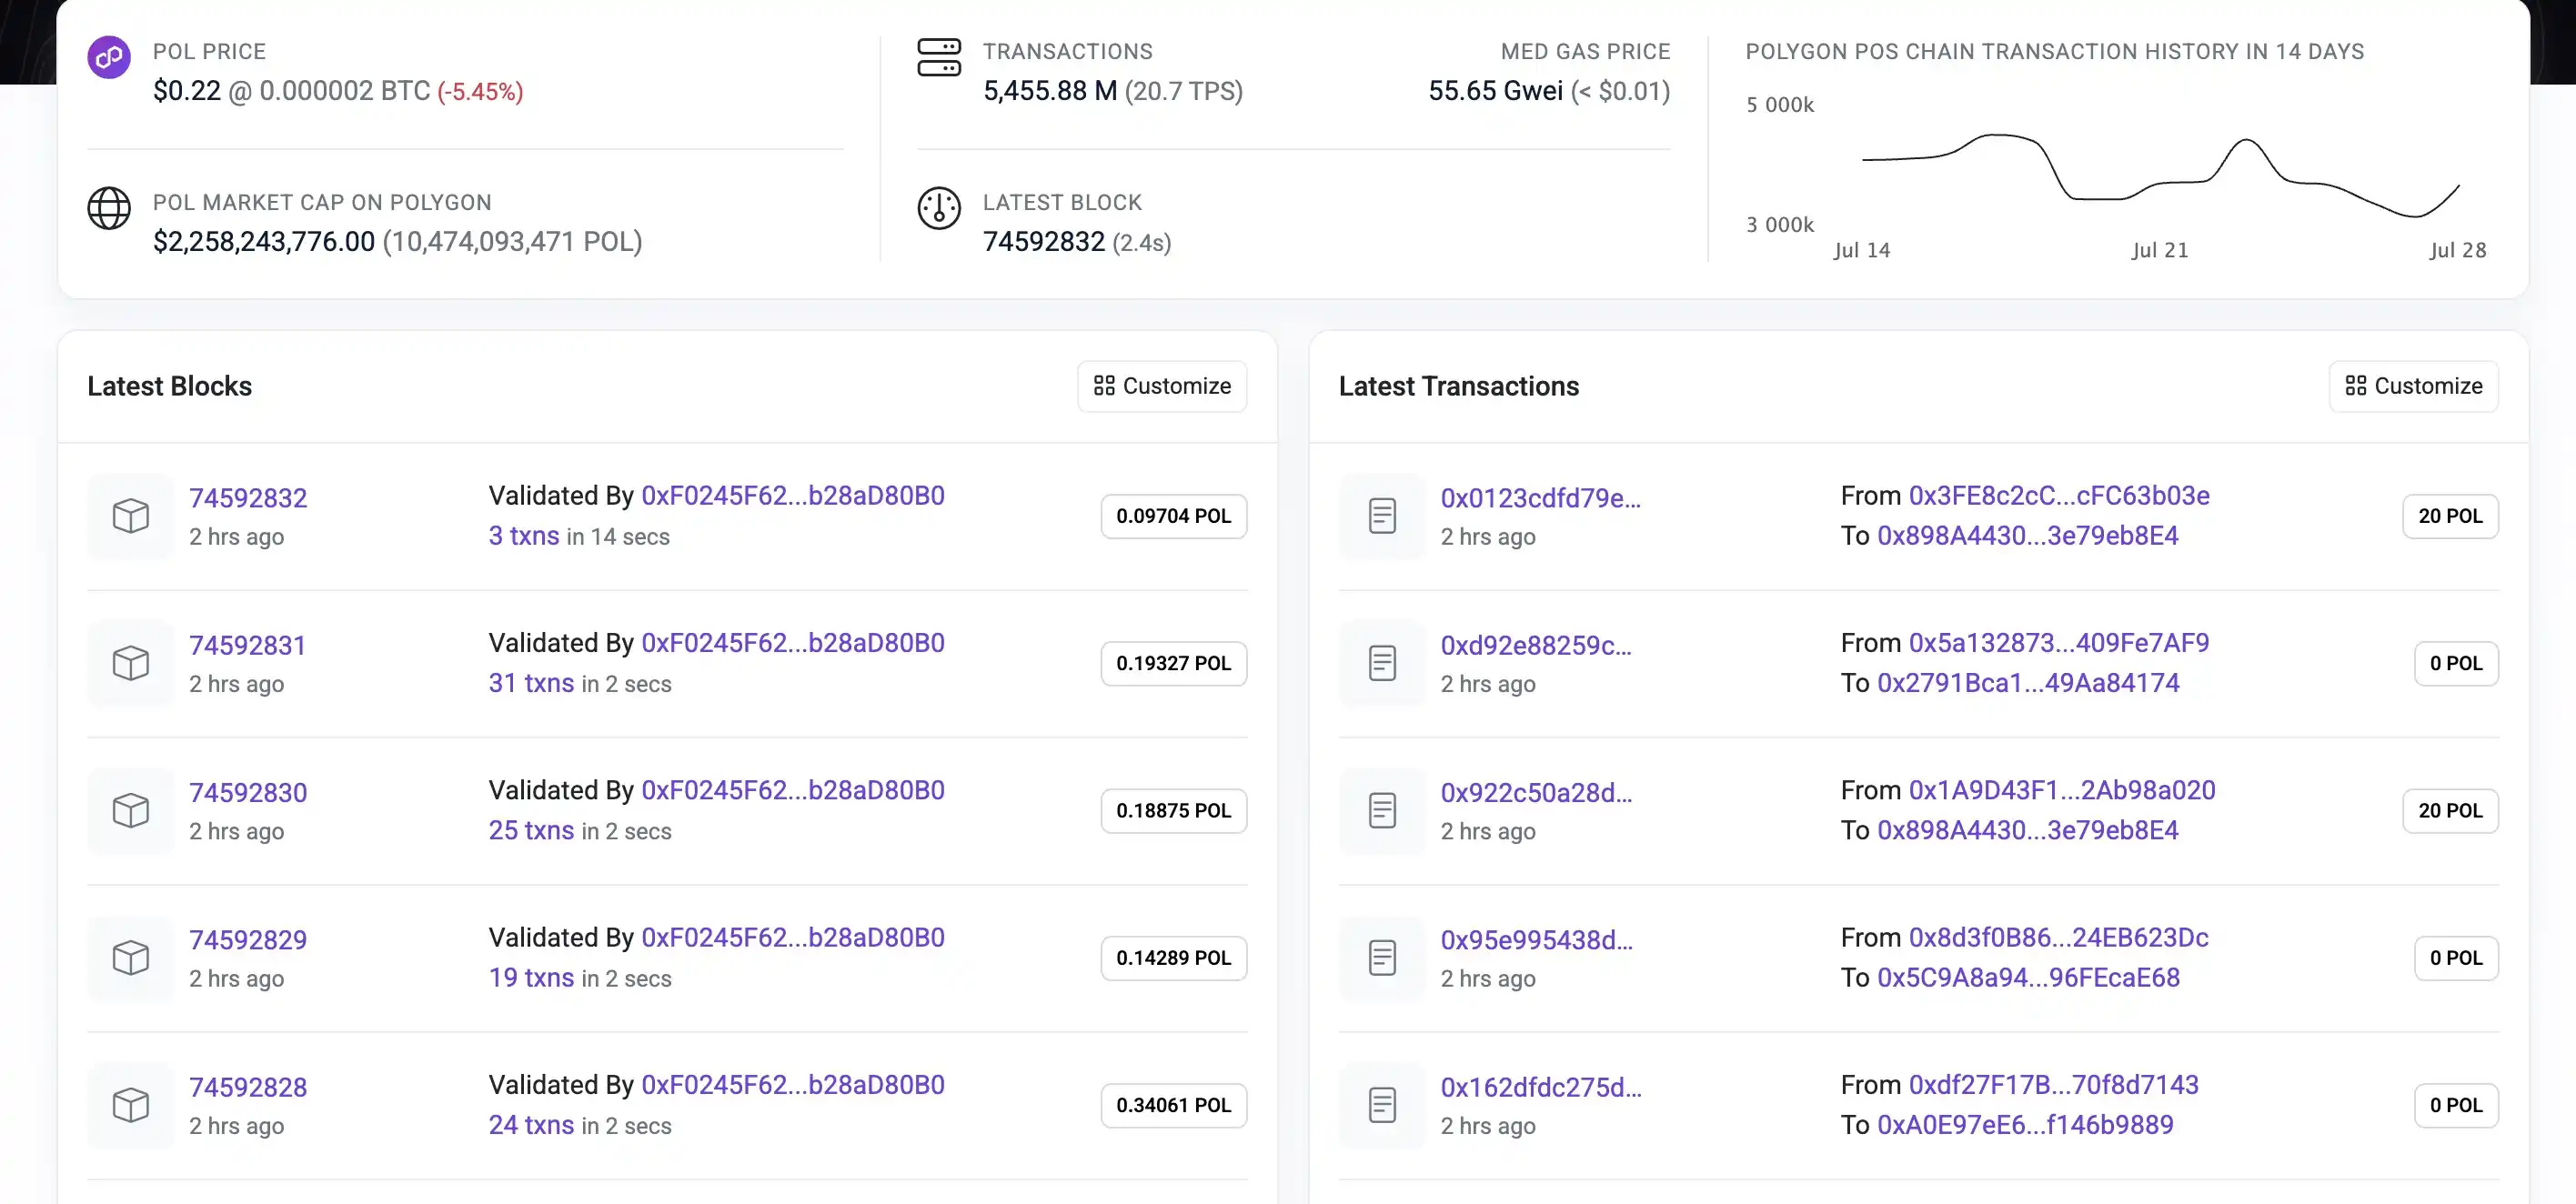Image resolution: width=2576 pixels, height=1204 pixels.
Task: Click the gauge icon beside Latest Block
Action: pyautogui.click(x=939, y=208)
